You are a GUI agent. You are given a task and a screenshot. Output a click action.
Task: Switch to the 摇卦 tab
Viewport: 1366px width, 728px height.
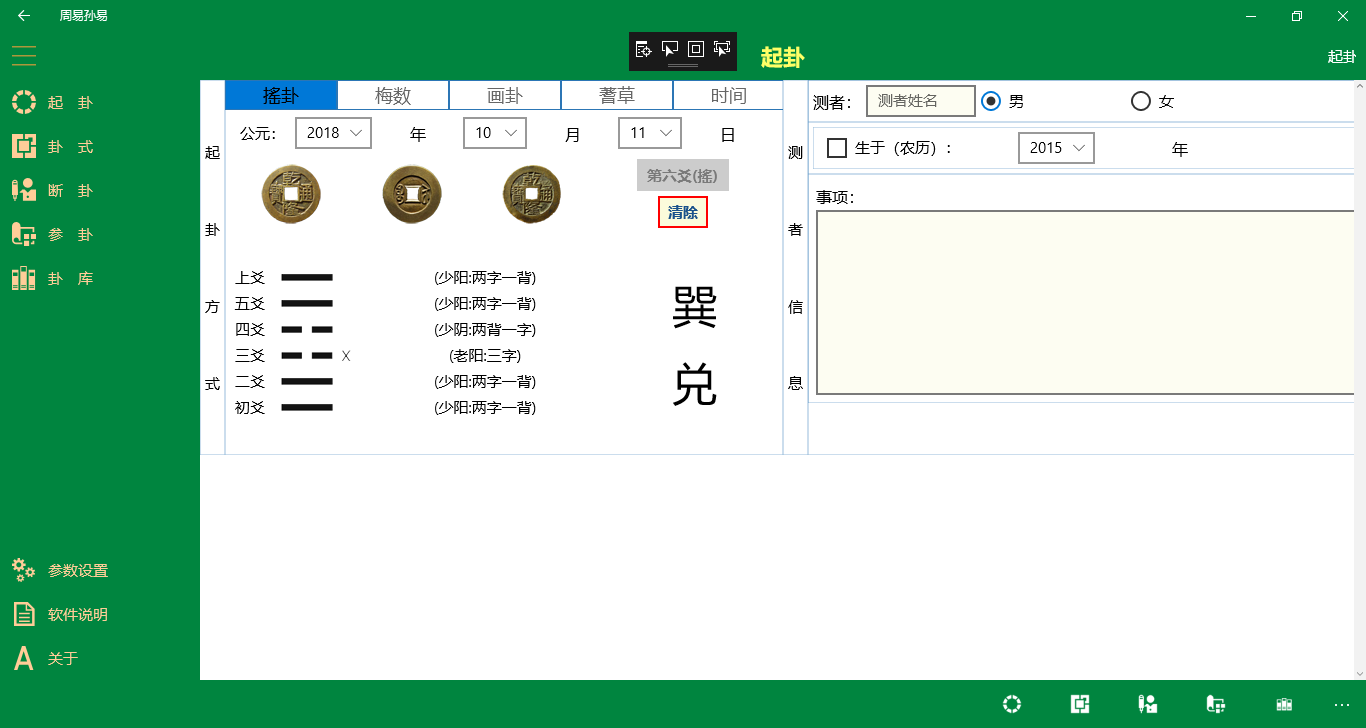(x=281, y=95)
